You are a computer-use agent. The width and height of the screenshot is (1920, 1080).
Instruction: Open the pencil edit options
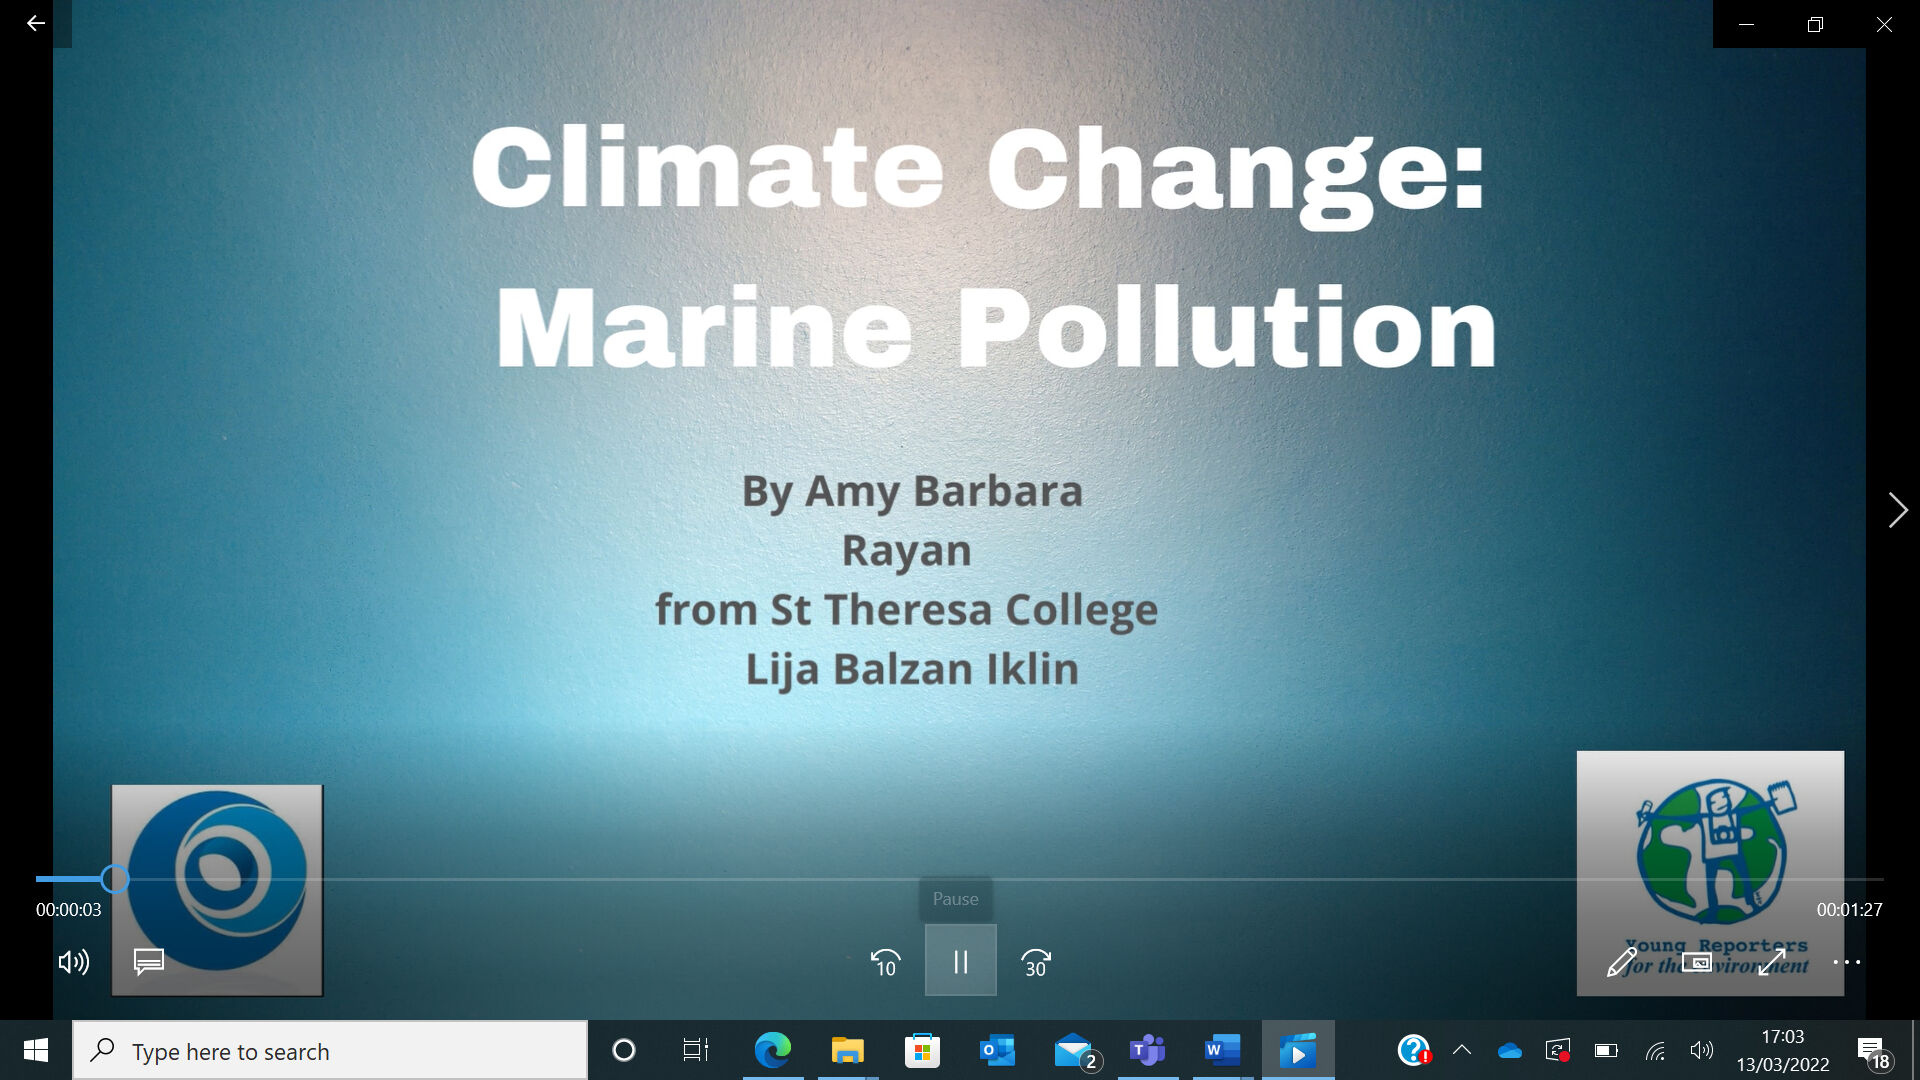pos(1621,962)
